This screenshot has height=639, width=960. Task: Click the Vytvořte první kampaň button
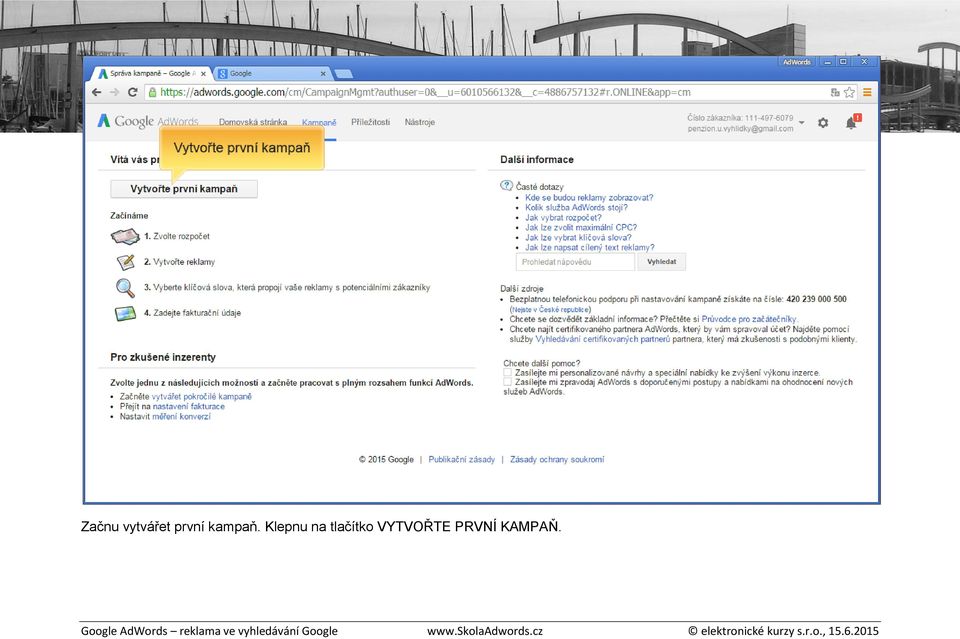pos(184,189)
